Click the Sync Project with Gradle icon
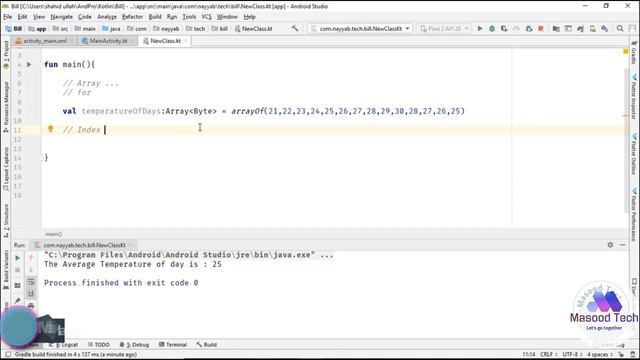The height and width of the screenshot is (360, 640). pyautogui.click(x=580, y=29)
